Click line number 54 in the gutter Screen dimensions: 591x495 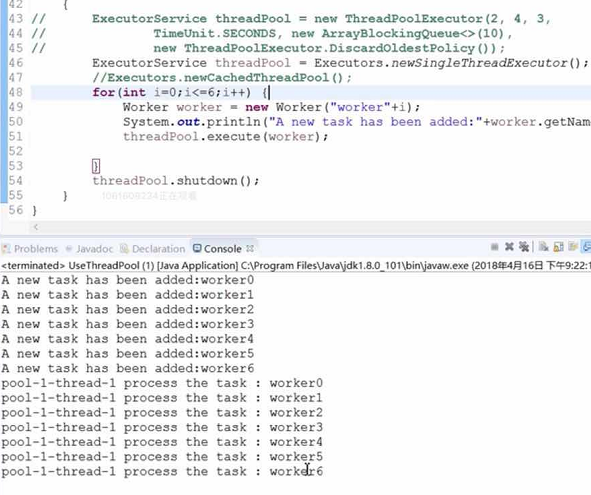(16, 181)
